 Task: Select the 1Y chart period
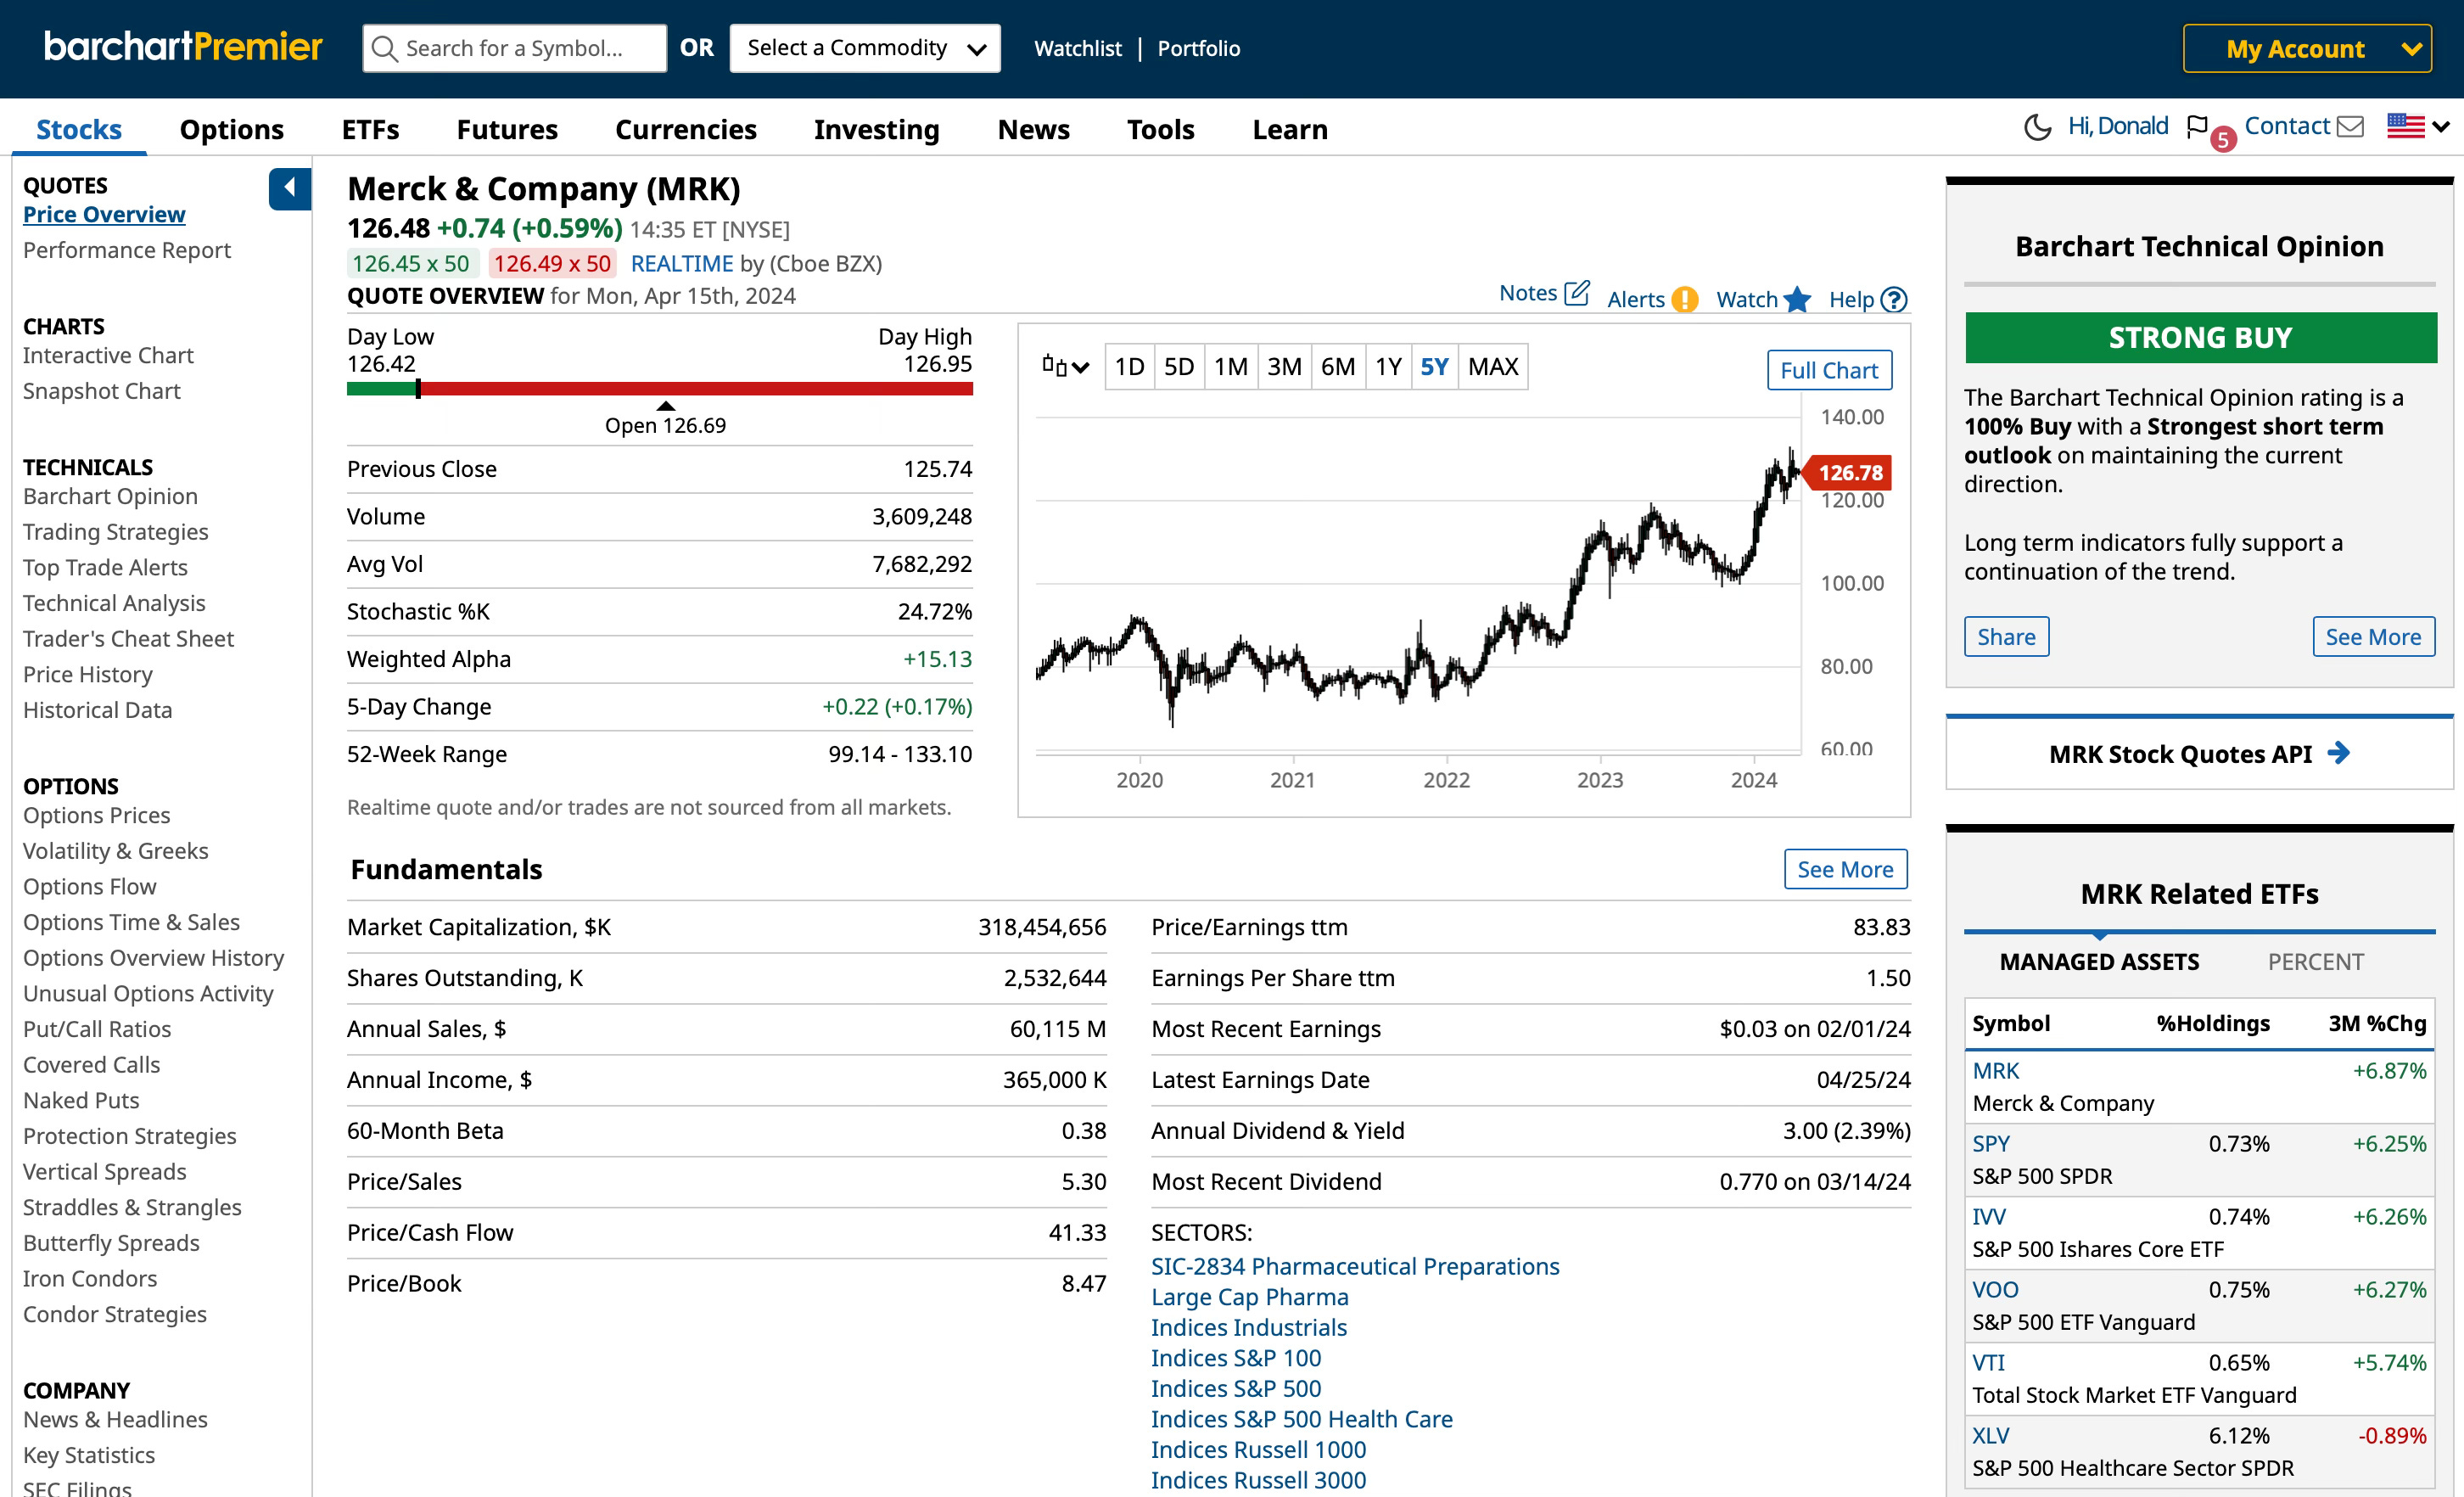(1388, 367)
